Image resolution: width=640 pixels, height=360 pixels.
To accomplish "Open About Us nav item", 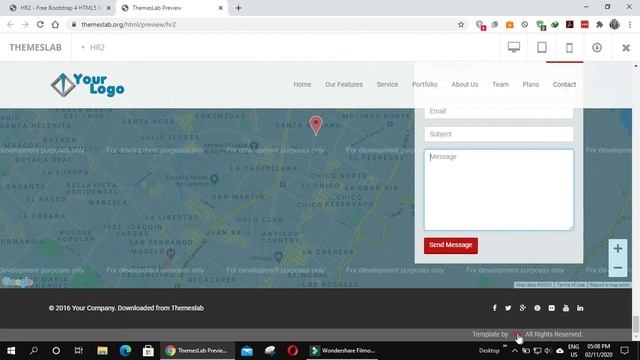I will coord(464,84).
